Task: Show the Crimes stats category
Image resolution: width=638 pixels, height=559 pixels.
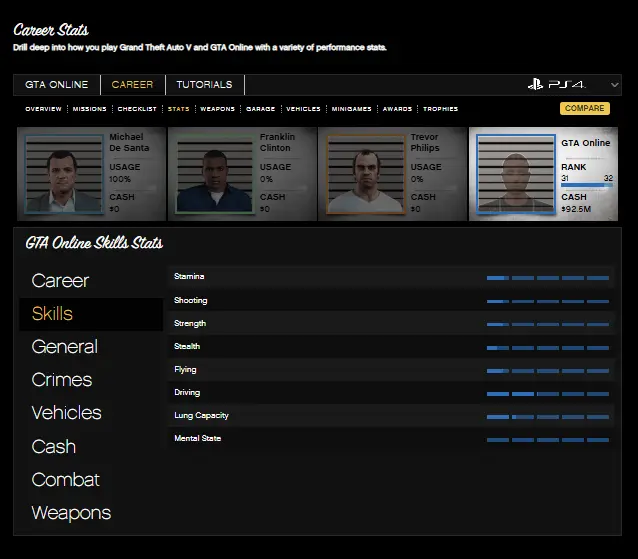Action: tap(61, 380)
